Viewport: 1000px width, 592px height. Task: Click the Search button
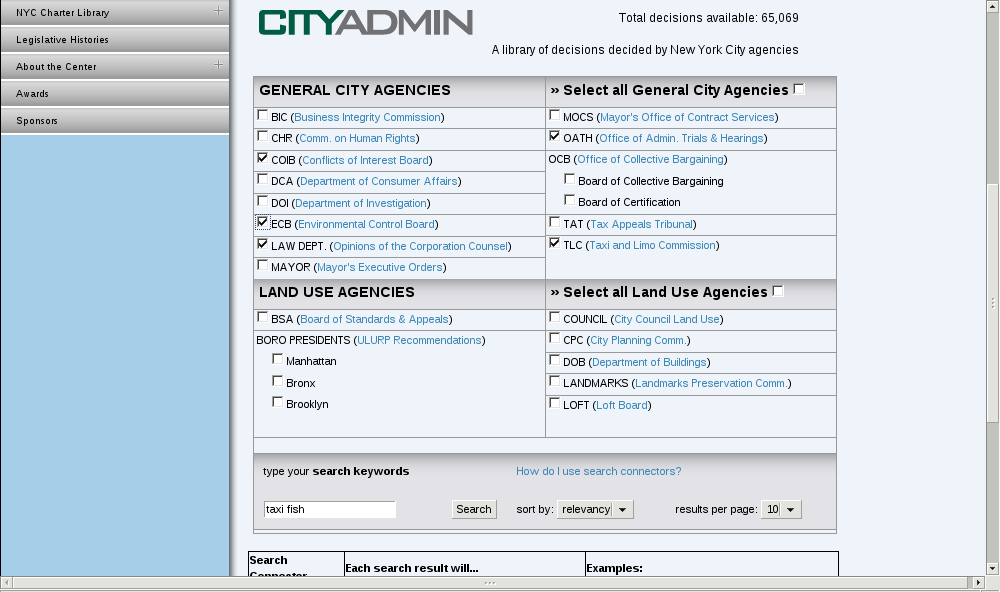(474, 509)
